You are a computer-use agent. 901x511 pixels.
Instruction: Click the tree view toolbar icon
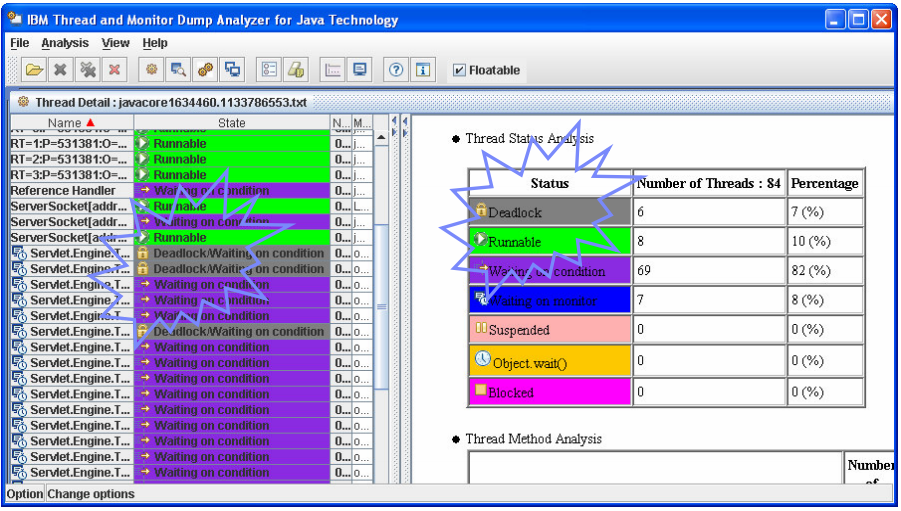(332, 70)
